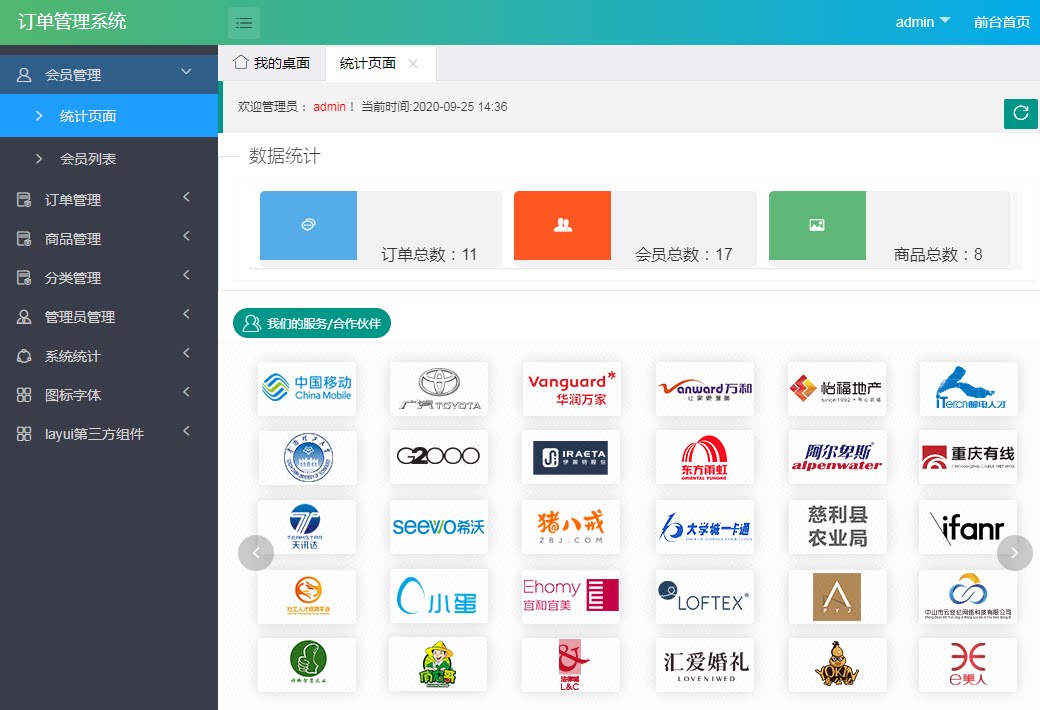Expand the 分类管理 menu arrow

186,275
